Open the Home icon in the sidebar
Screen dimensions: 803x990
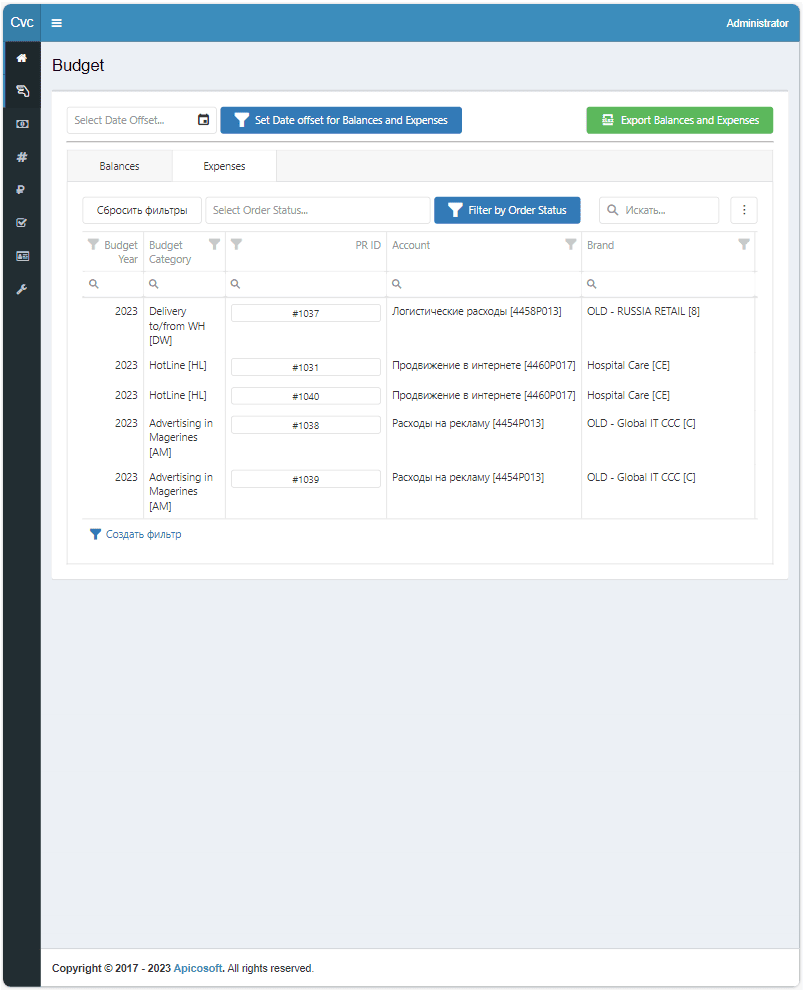coord(22,58)
